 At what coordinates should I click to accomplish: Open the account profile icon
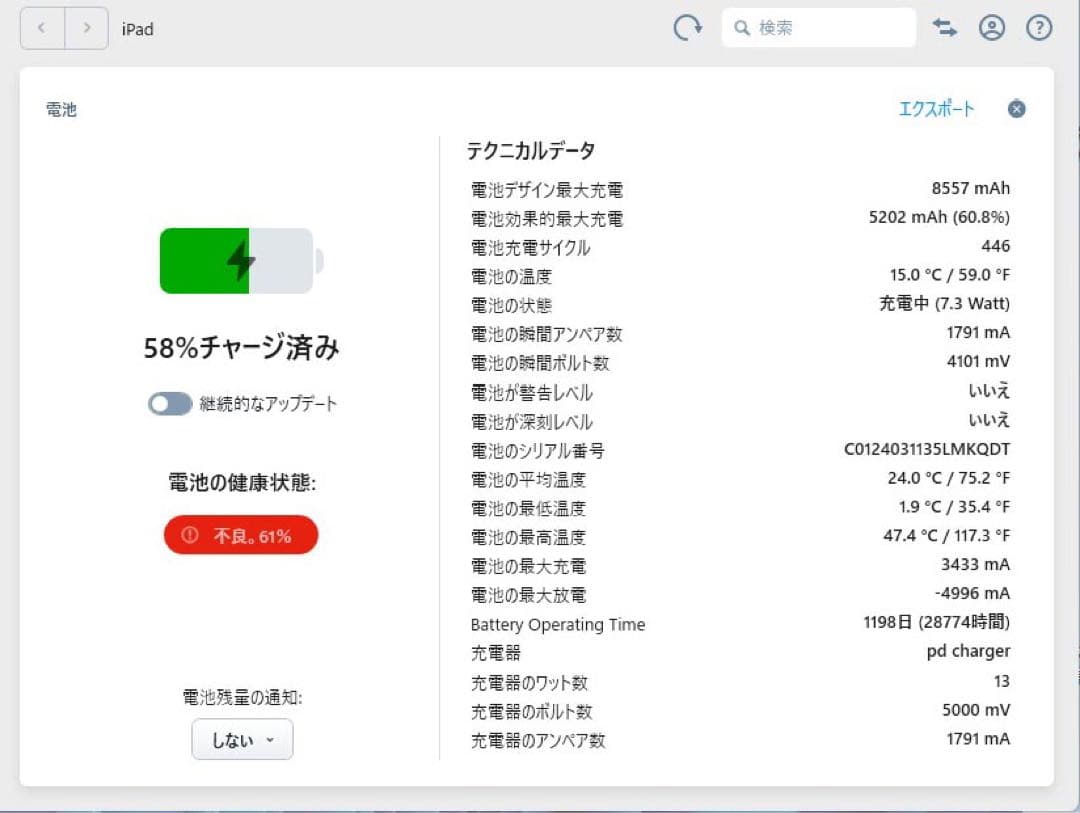pyautogui.click(x=992, y=28)
